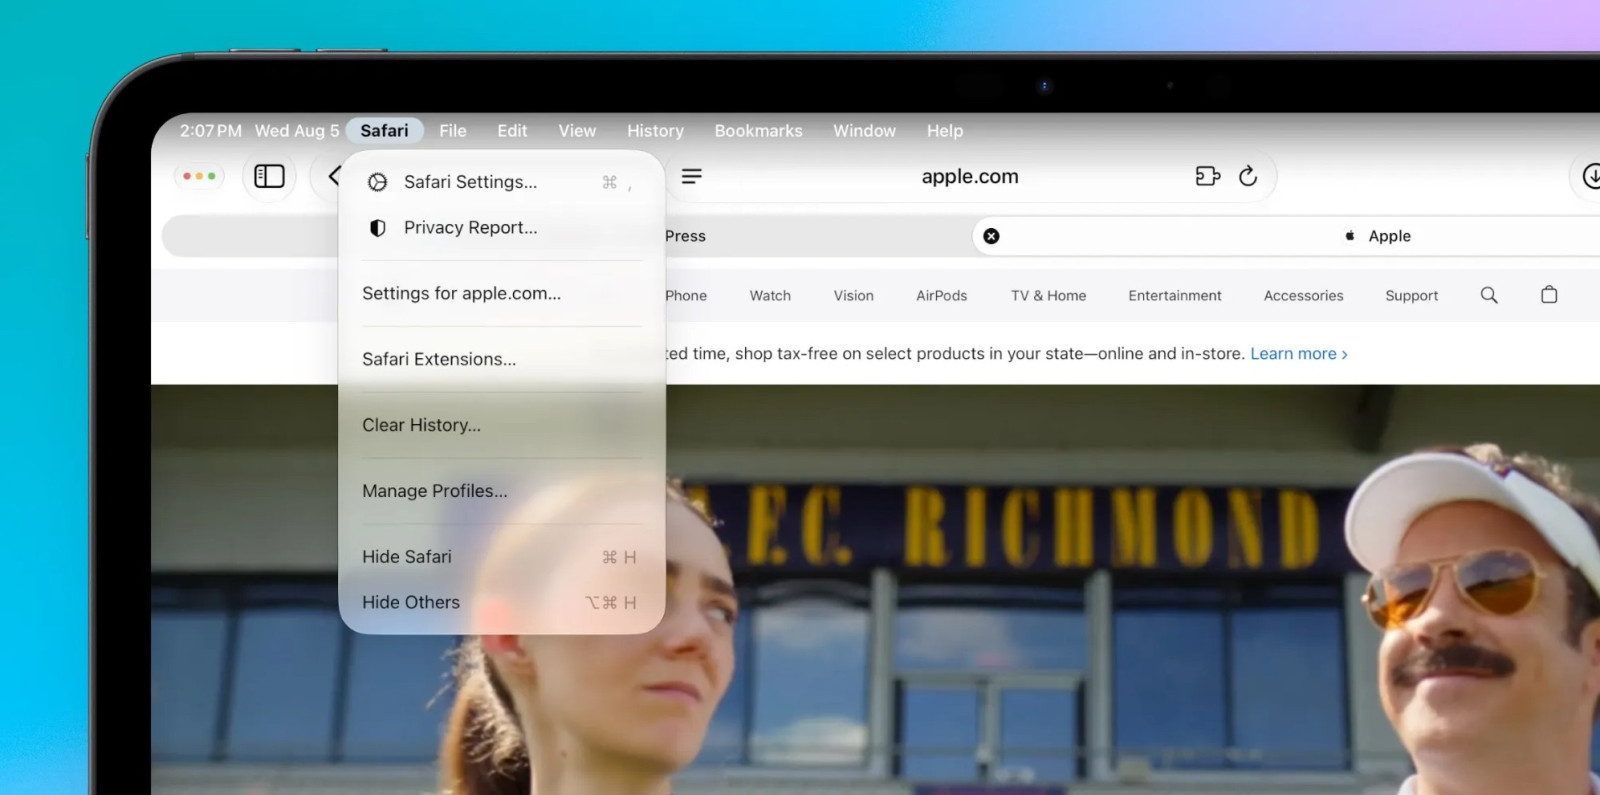The height and width of the screenshot is (795, 1600).
Task: Open the extensions icon beside reload
Action: [1208, 176]
